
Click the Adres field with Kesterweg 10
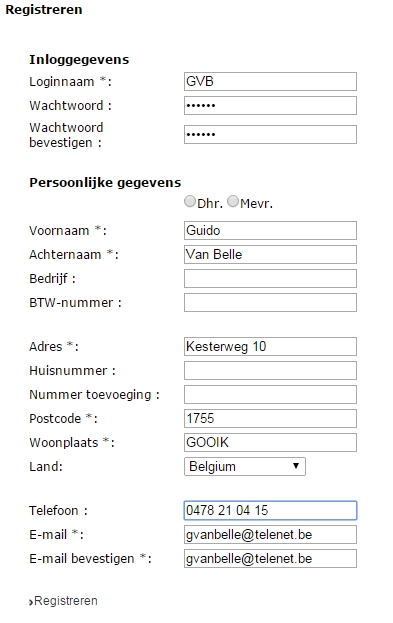click(x=270, y=346)
